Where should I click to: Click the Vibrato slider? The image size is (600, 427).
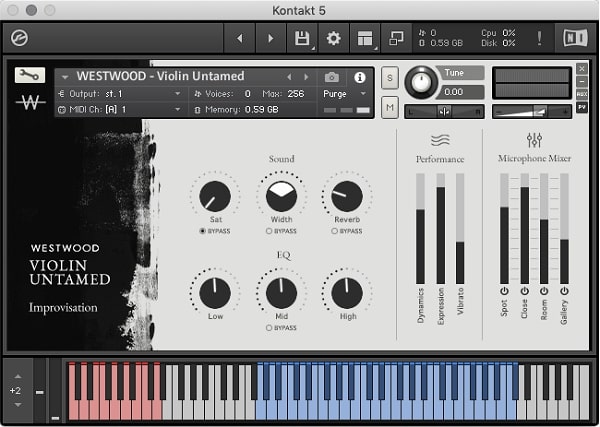click(x=460, y=228)
